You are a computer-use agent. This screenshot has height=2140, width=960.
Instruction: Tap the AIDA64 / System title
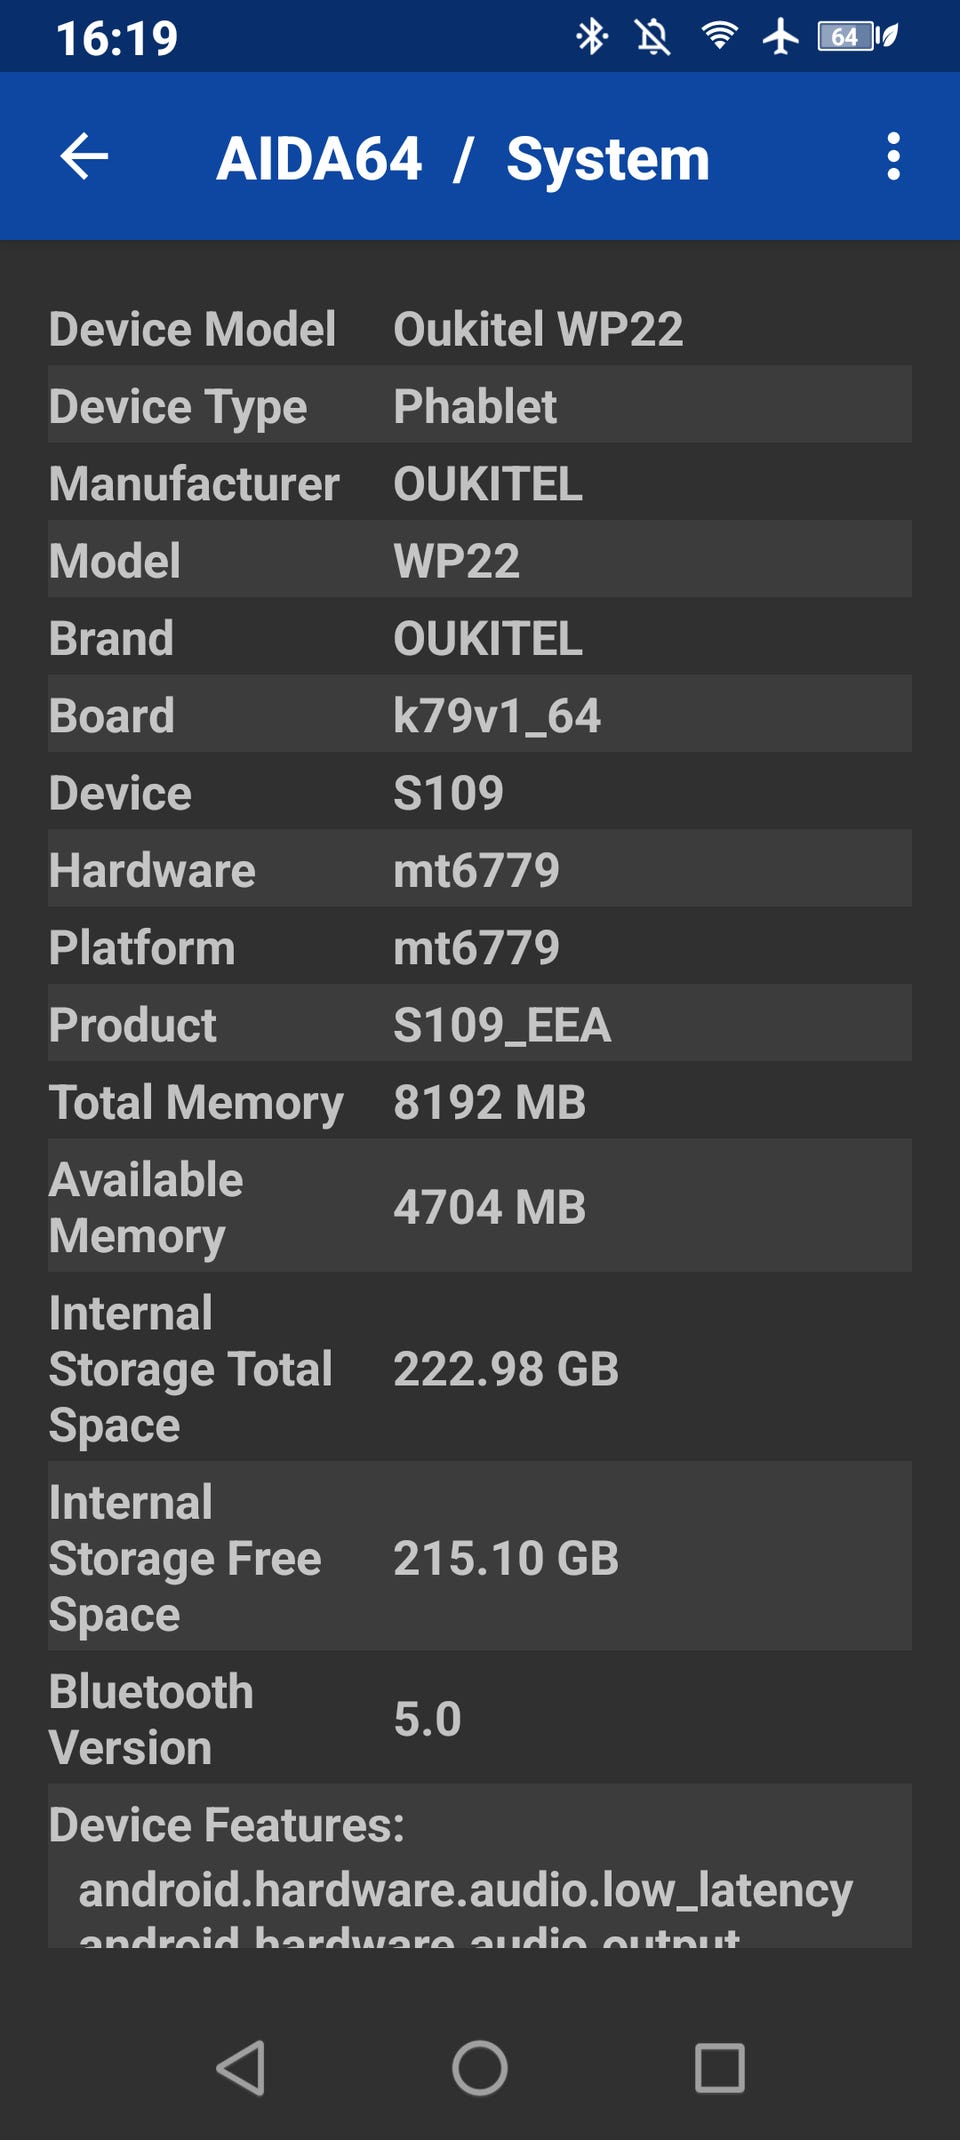point(462,159)
